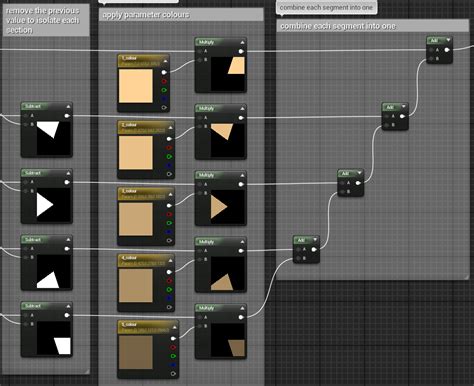Click the 'combine each segment into one' tooltip bubble
The image size is (474, 386).
pos(327,7)
